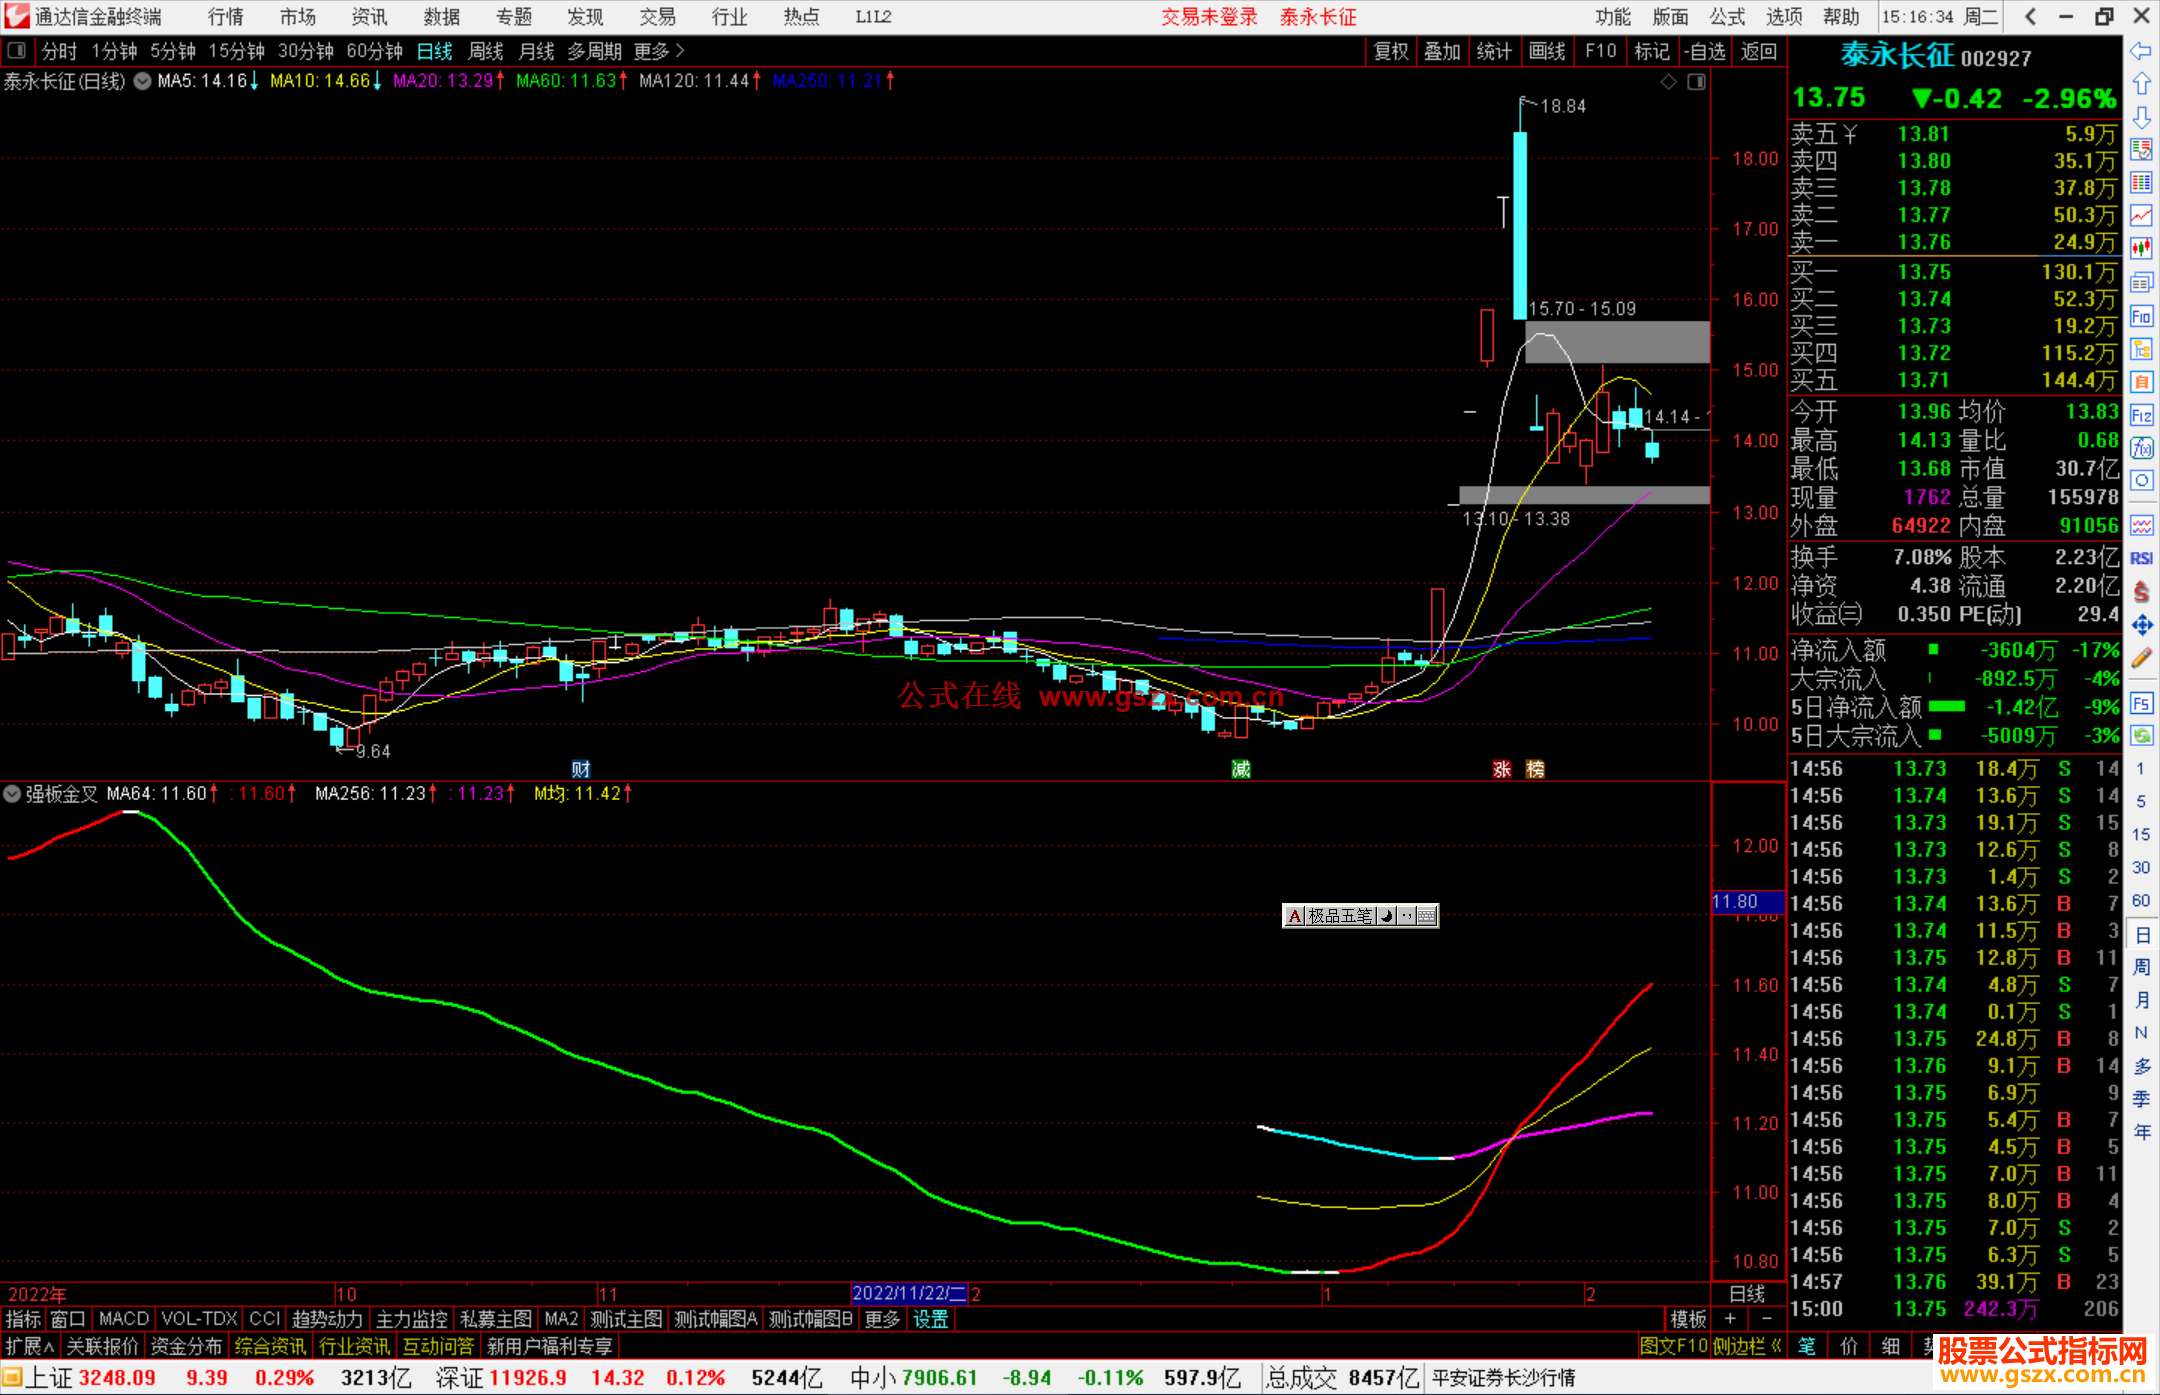This screenshot has width=2160, height=1395.
Task: Click the diamond icon at chart top right
Action: [1668, 82]
